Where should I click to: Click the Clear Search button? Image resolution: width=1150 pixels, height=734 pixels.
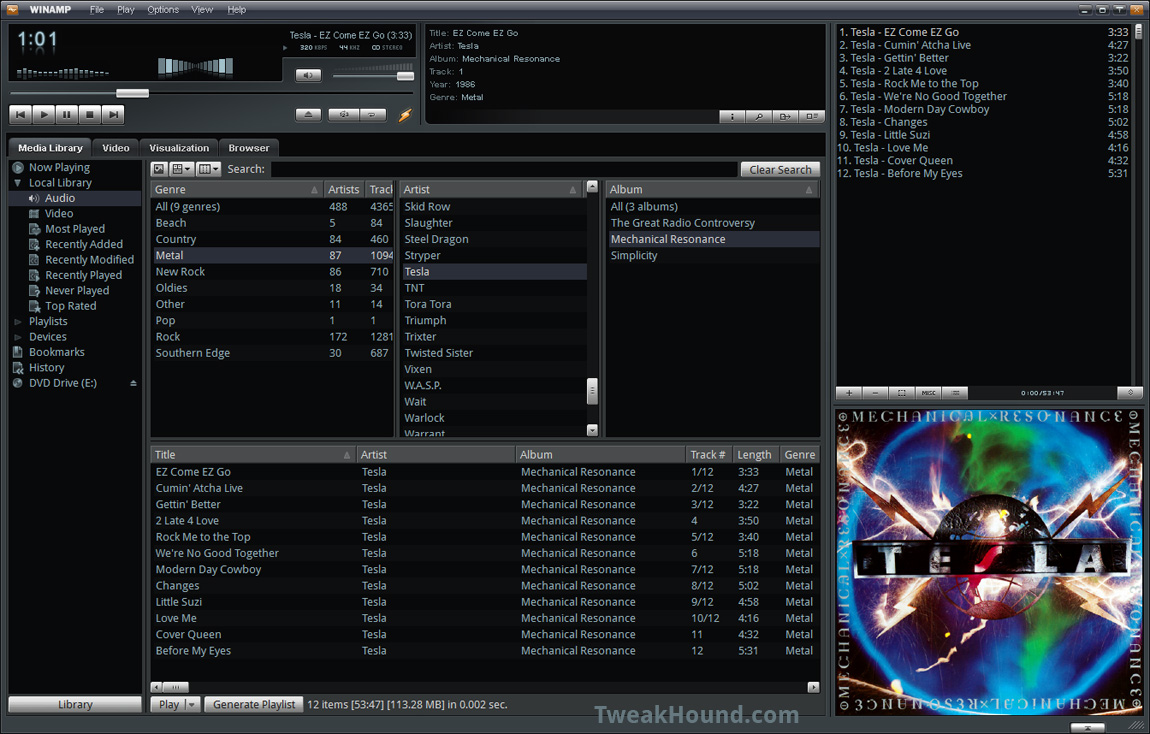click(x=780, y=169)
